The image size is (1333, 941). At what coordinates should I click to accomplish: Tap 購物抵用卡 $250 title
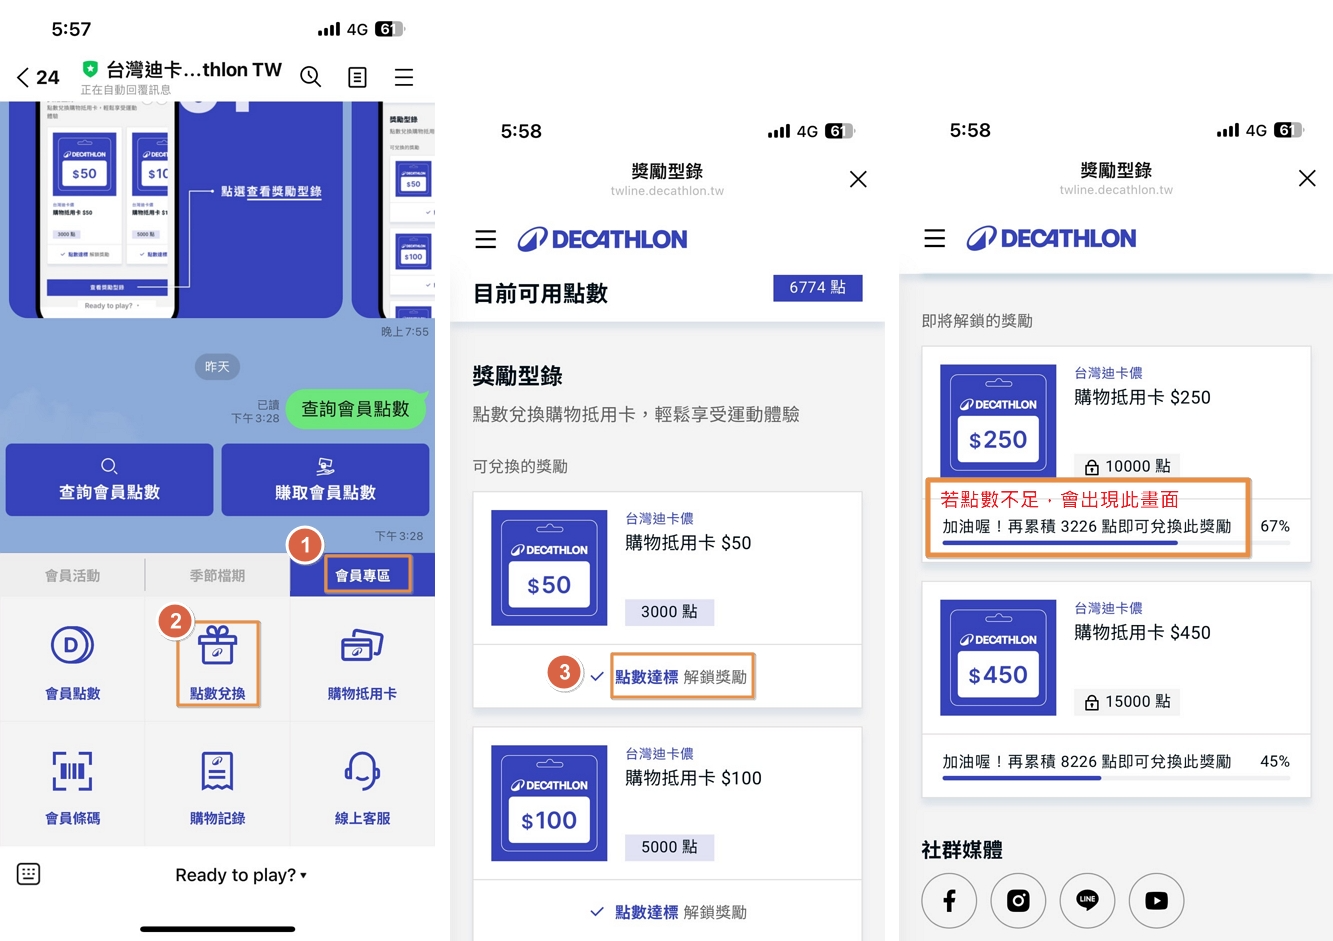[x=1142, y=397]
